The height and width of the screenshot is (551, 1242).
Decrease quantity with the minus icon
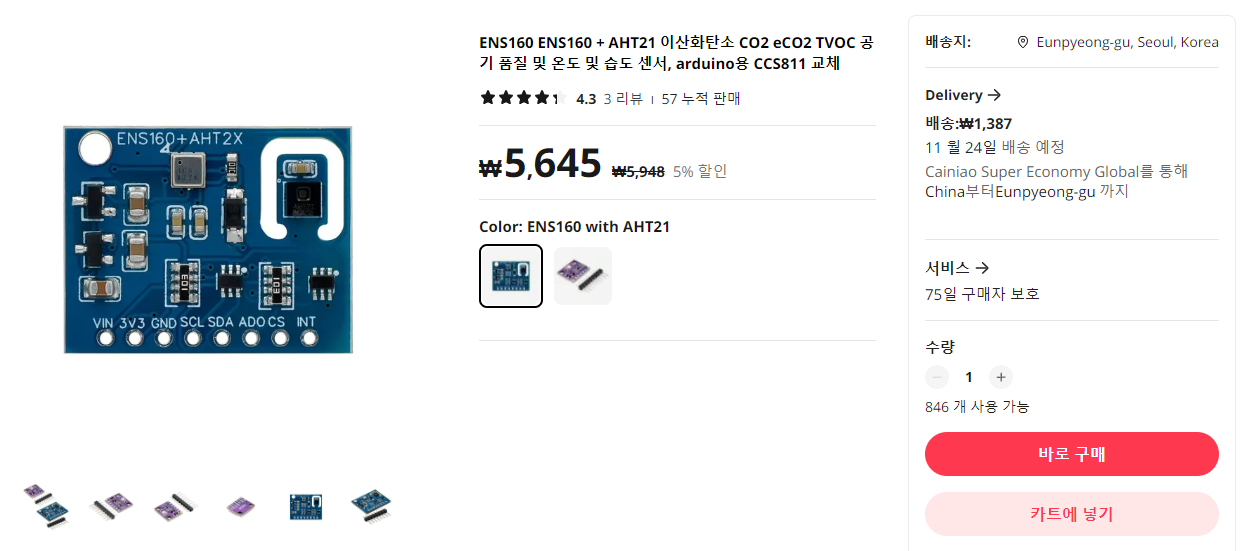click(937, 377)
